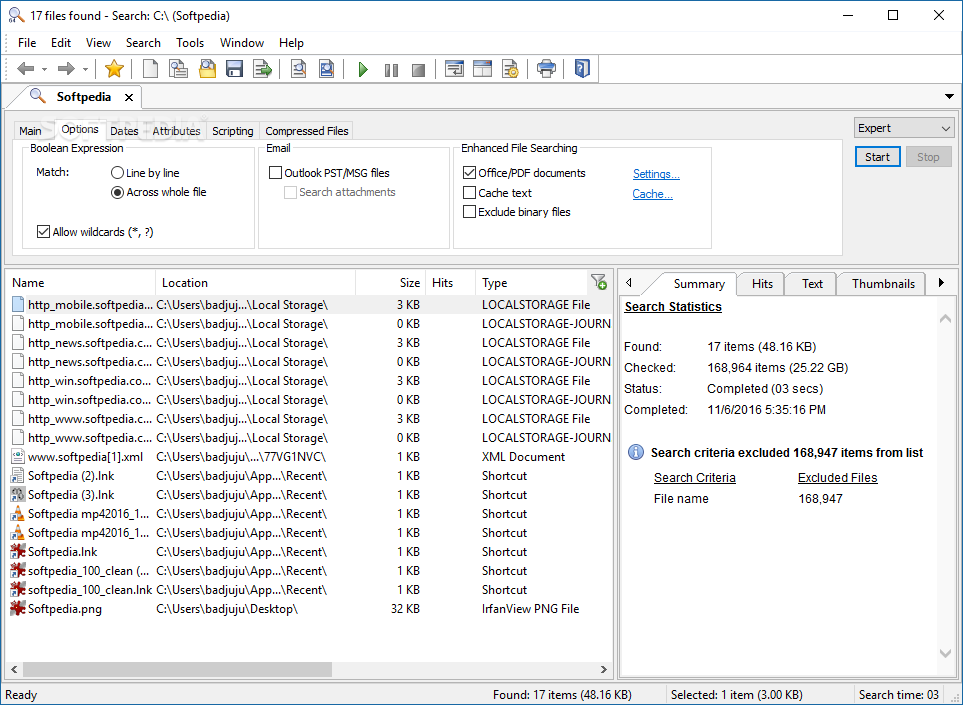Click the Excluded Files link
Viewport: 963px width, 705px height.
pyautogui.click(x=838, y=478)
